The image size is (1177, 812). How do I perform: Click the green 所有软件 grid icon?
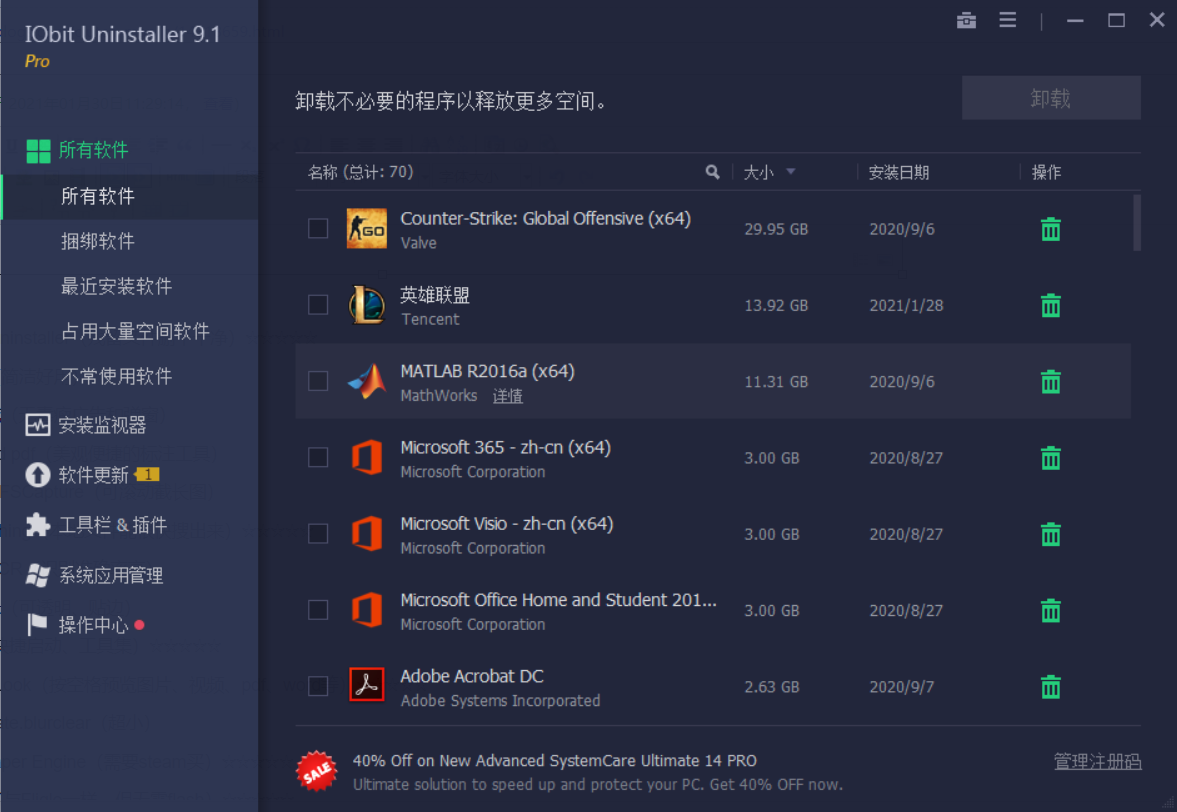(38, 151)
